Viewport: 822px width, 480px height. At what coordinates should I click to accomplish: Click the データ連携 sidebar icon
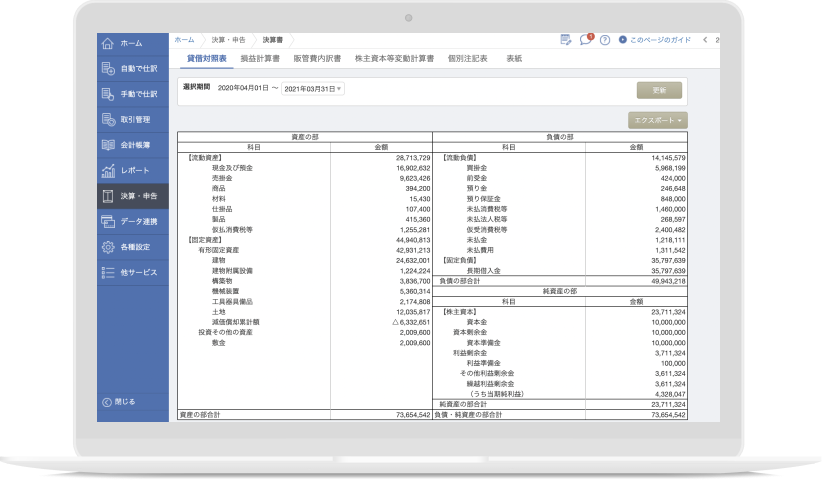108,221
